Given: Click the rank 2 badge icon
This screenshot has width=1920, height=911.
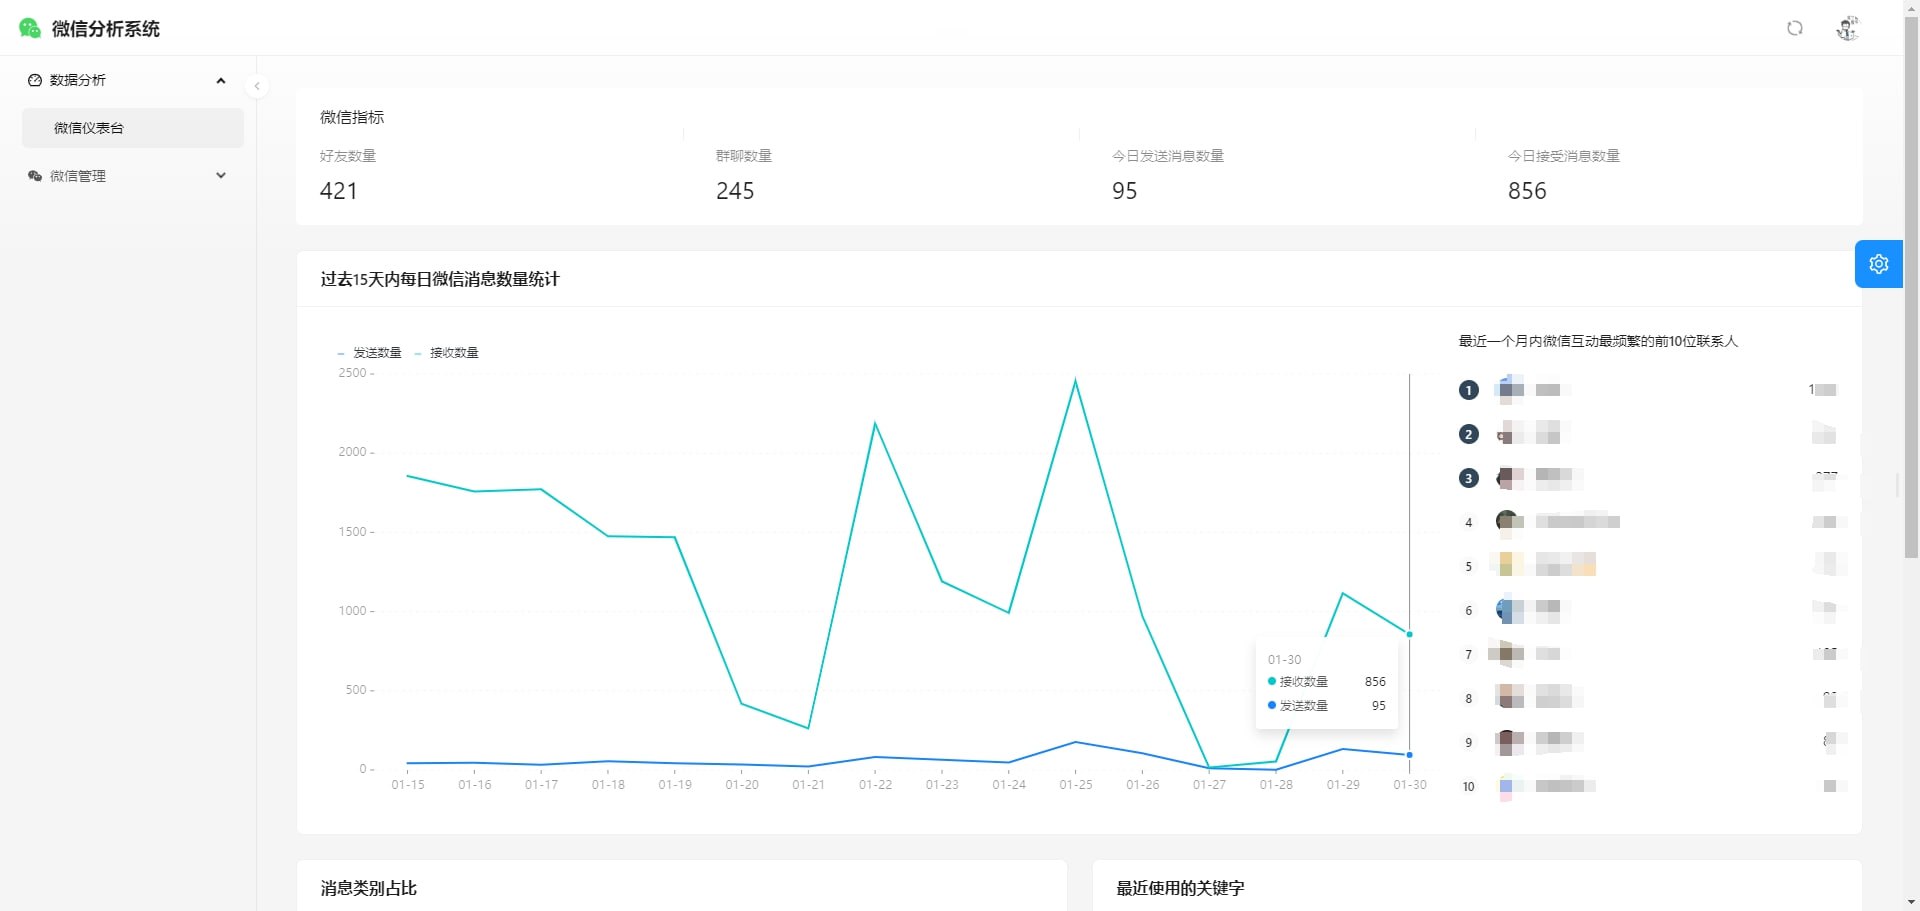Looking at the screenshot, I should coord(1468,434).
